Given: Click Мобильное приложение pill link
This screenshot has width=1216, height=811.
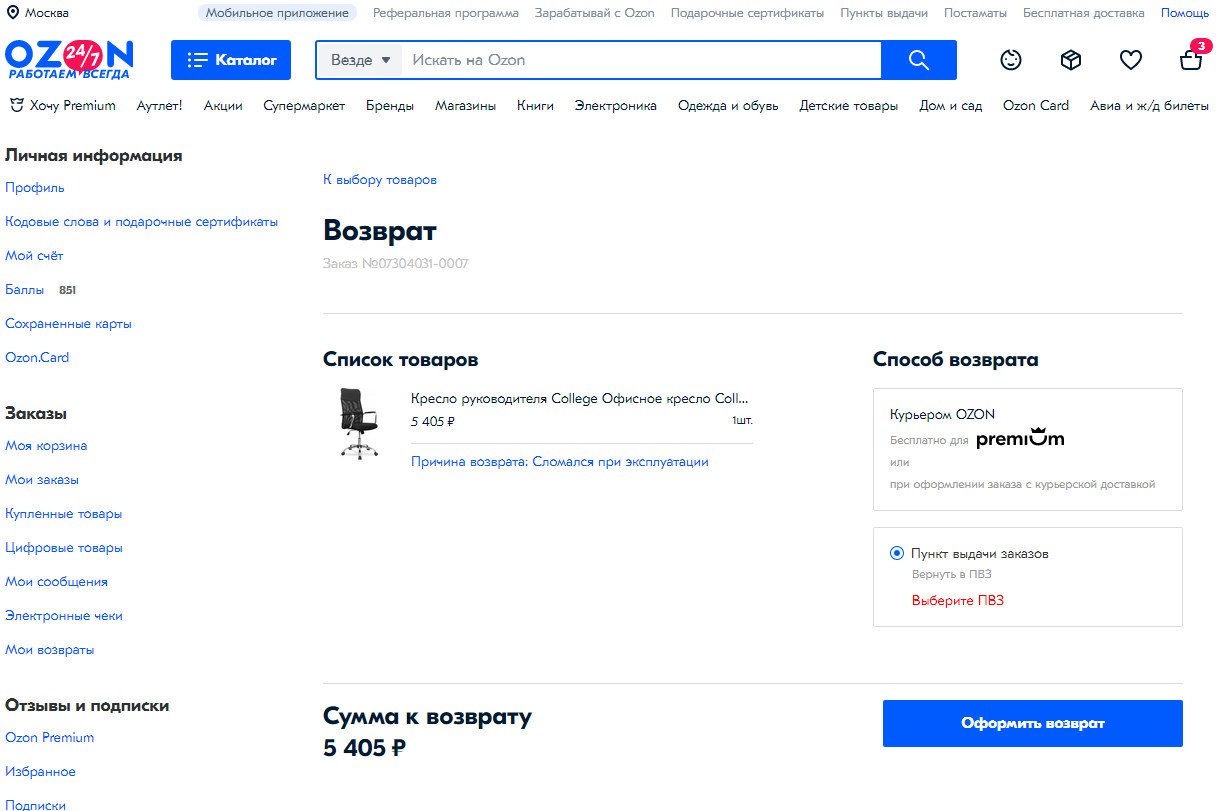Looking at the screenshot, I should point(277,13).
